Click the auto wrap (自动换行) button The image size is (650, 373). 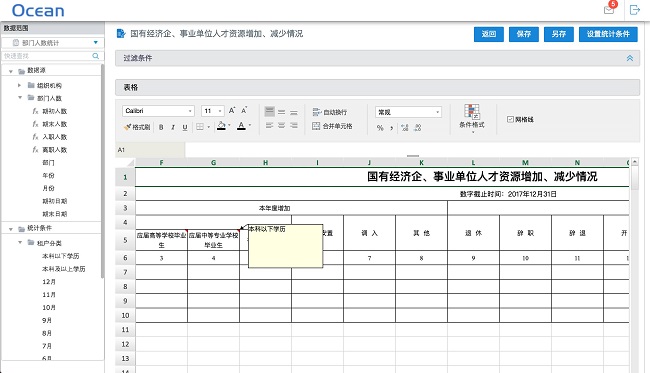point(330,112)
